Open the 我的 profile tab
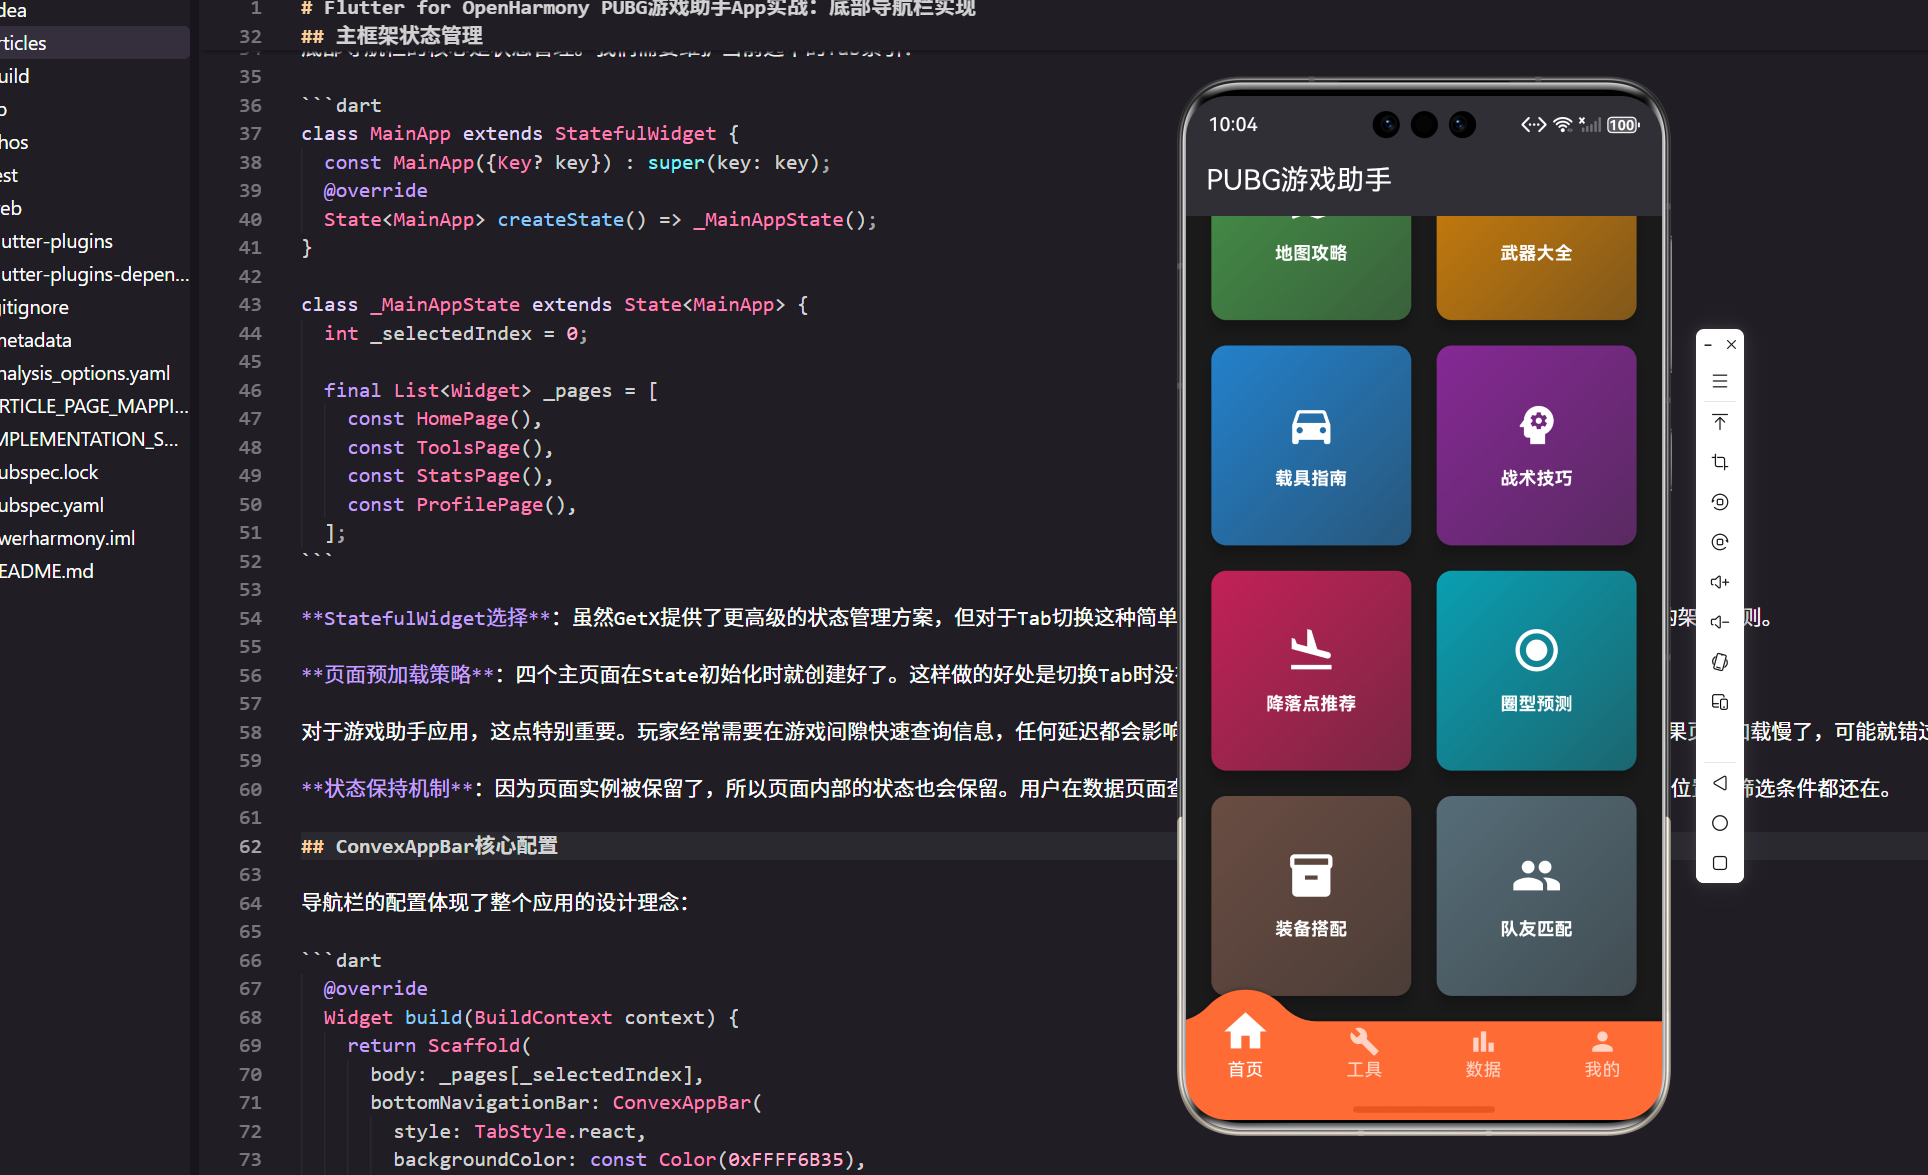1928x1175 pixels. 1601,1050
